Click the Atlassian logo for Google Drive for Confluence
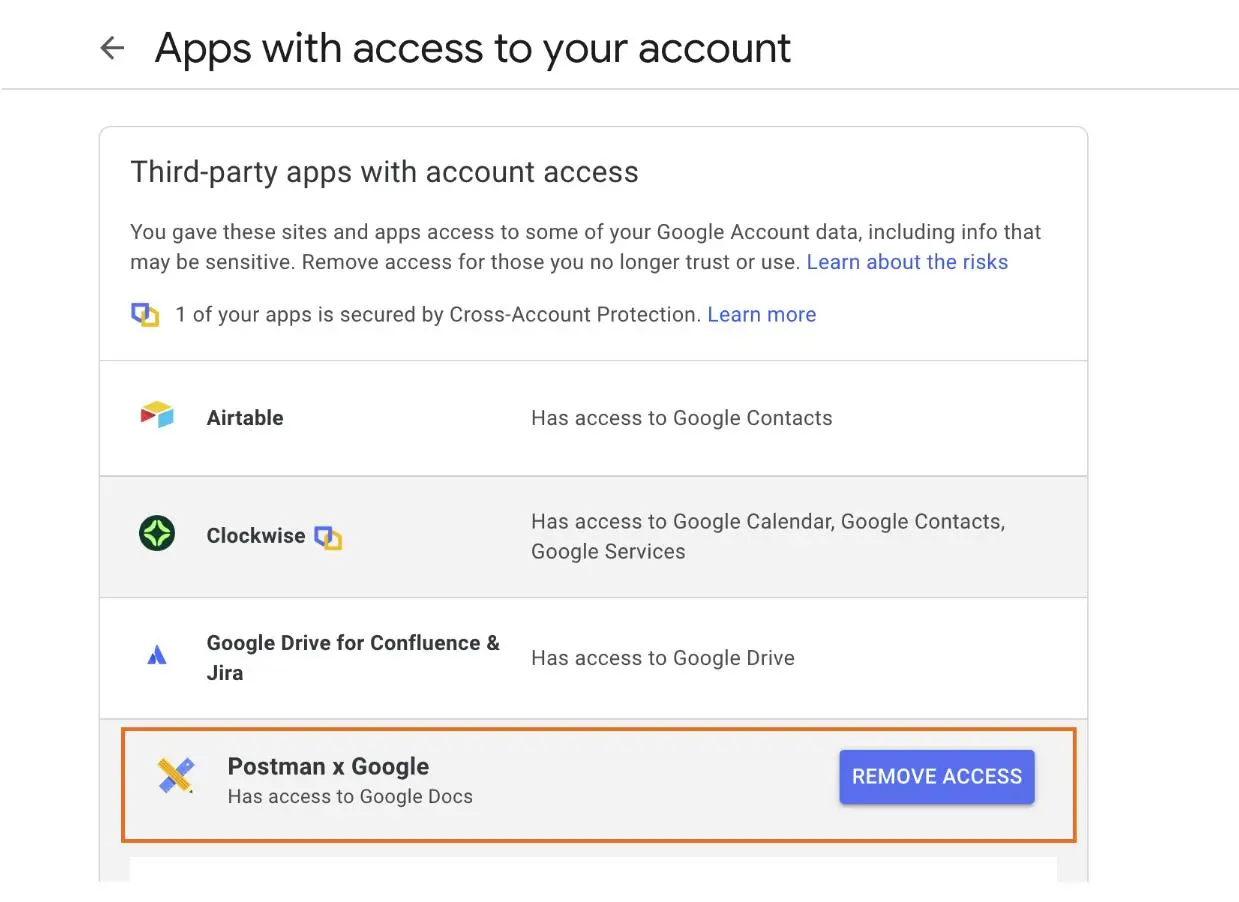The image size is (1239, 902). point(157,656)
